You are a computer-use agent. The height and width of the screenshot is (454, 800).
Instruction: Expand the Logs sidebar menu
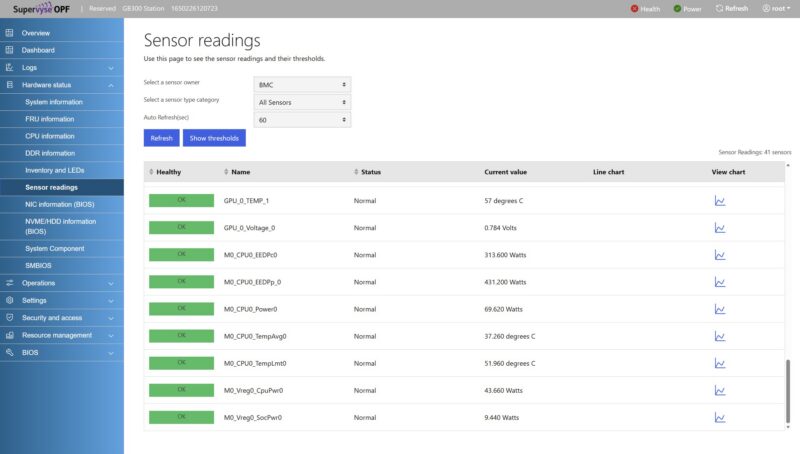(62, 67)
